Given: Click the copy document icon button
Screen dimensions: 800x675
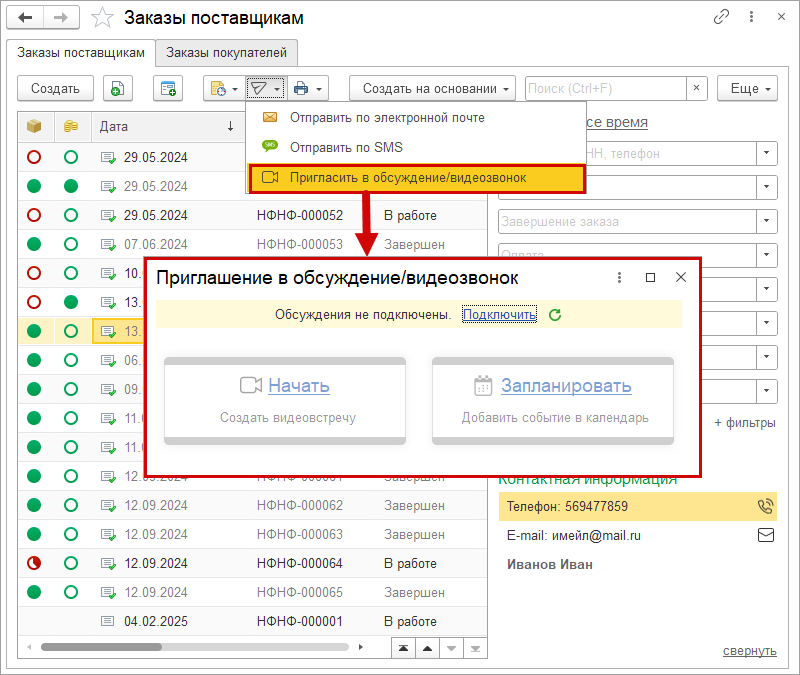Looking at the screenshot, I should [117, 88].
